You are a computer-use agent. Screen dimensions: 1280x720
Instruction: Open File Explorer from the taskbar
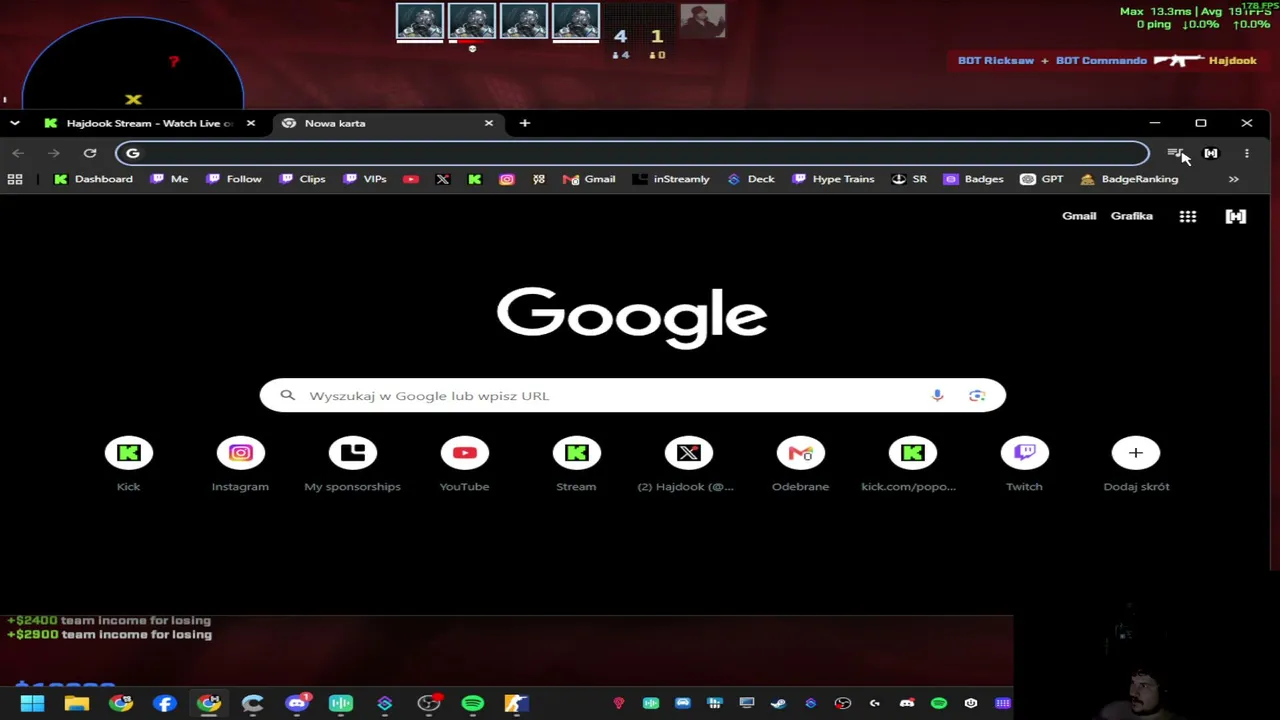(x=77, y=703)
